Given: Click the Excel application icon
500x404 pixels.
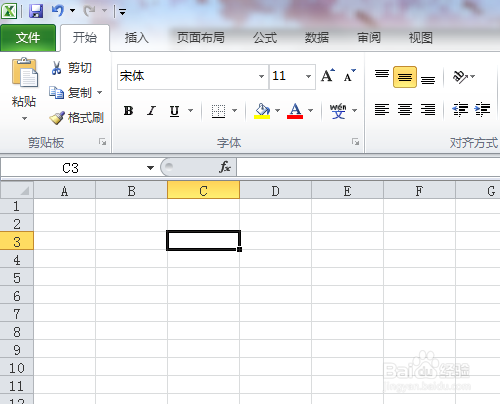Looking at the screenshot, I should 9,11.
